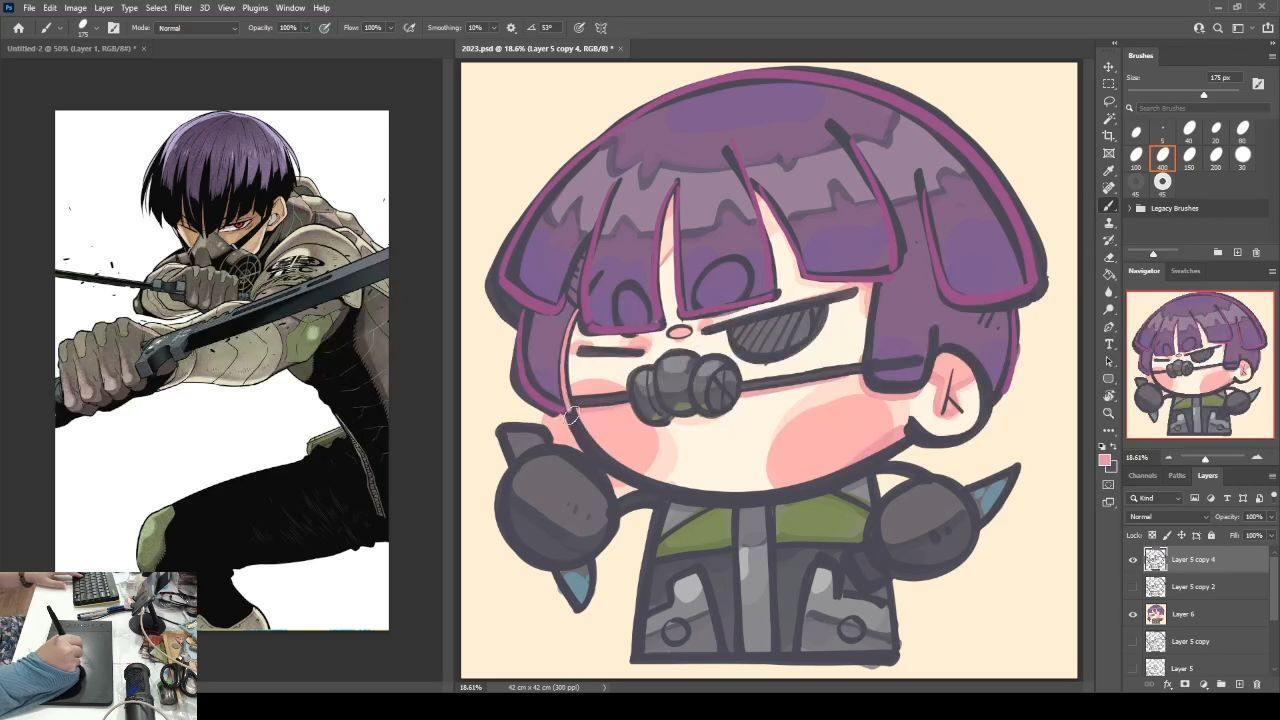Activate the Eyedropper tool

[x=1108, y=170]
